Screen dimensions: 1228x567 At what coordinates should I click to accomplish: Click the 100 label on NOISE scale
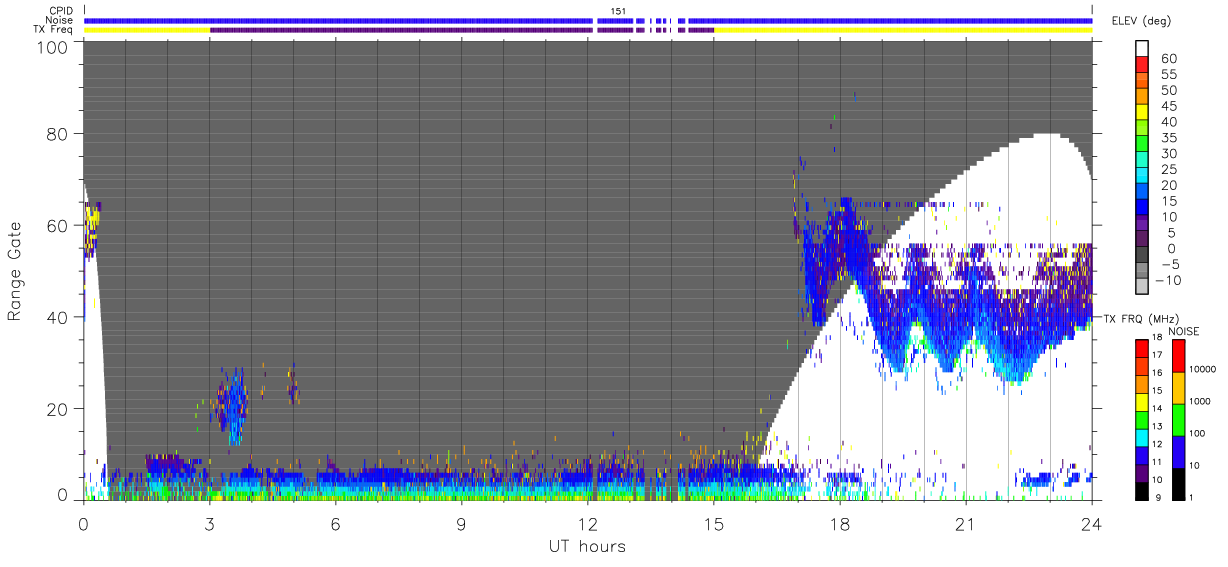(x=1199, y=433)
